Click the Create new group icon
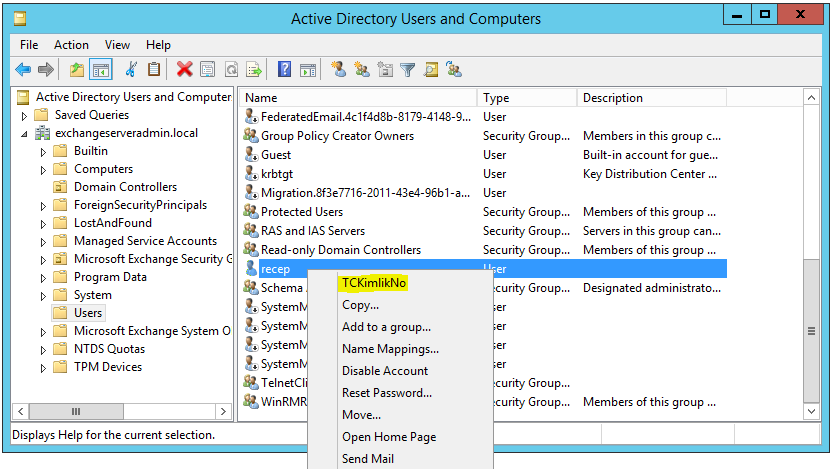 coord(362,69)
